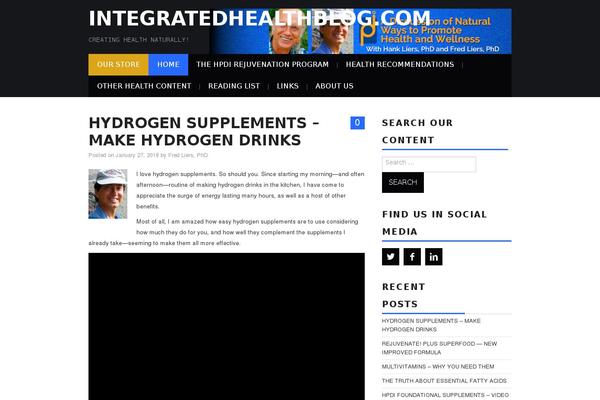Open Health Recommendations menu item

click(400, 65)
